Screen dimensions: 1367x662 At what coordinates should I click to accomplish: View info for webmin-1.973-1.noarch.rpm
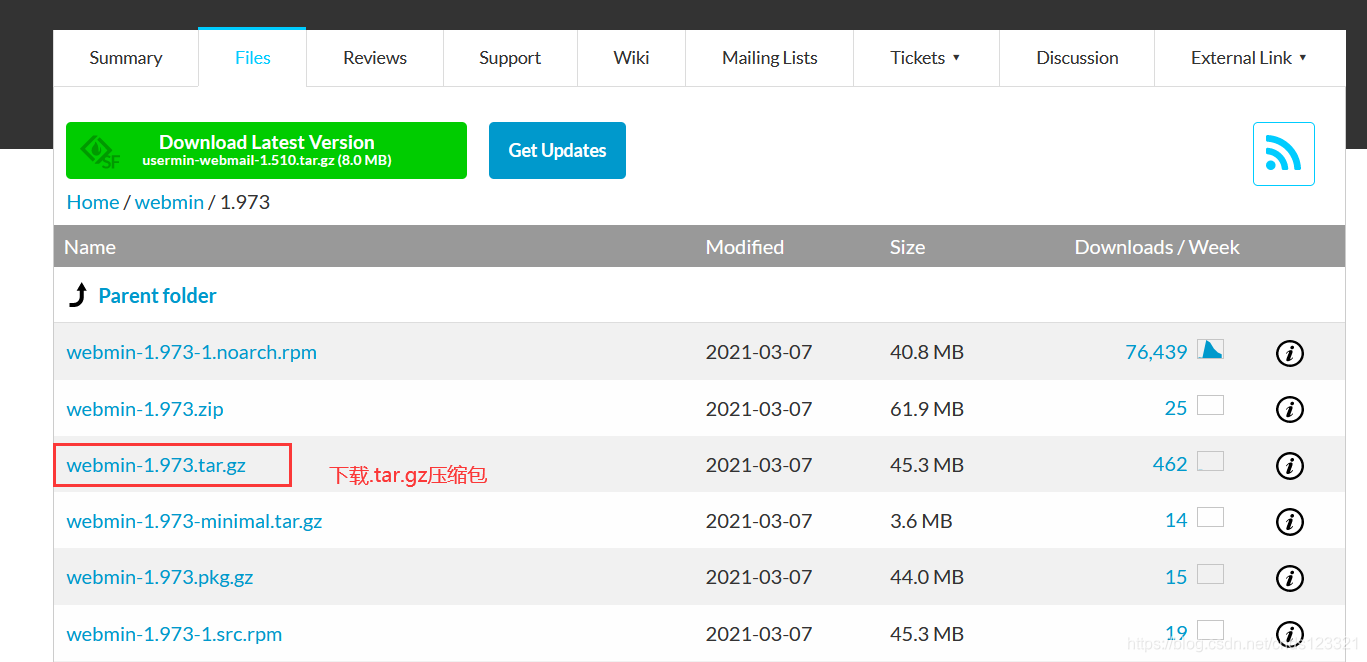(x=1290, y=353)
